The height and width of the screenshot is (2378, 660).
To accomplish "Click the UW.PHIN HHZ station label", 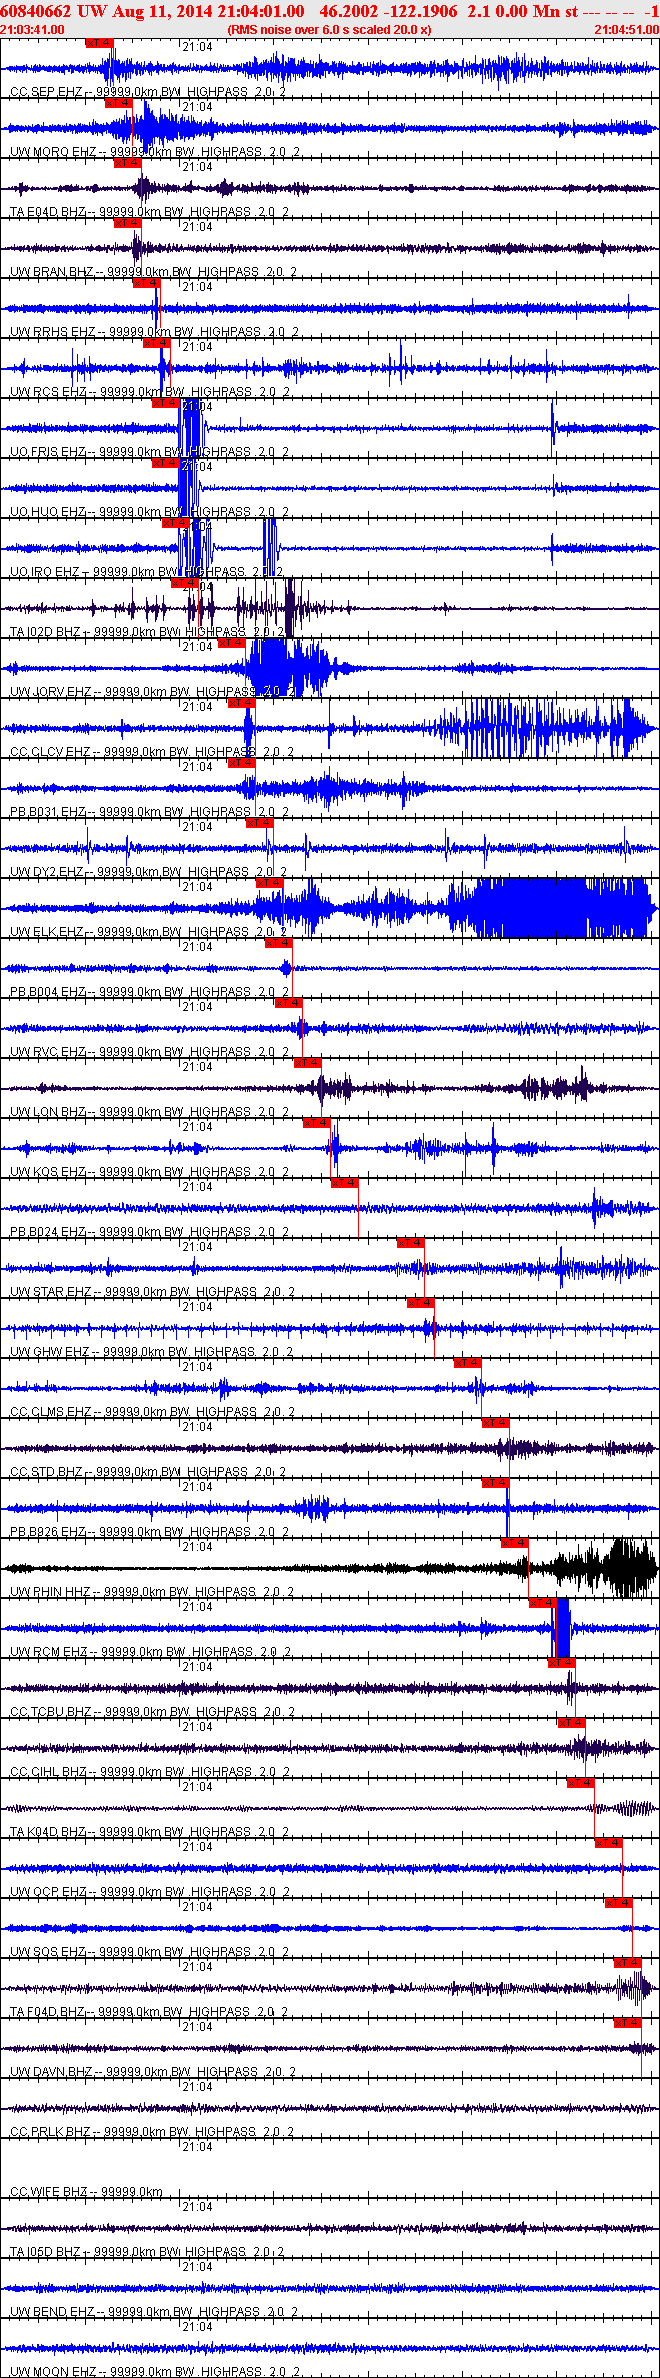I will pos(50,1592).
